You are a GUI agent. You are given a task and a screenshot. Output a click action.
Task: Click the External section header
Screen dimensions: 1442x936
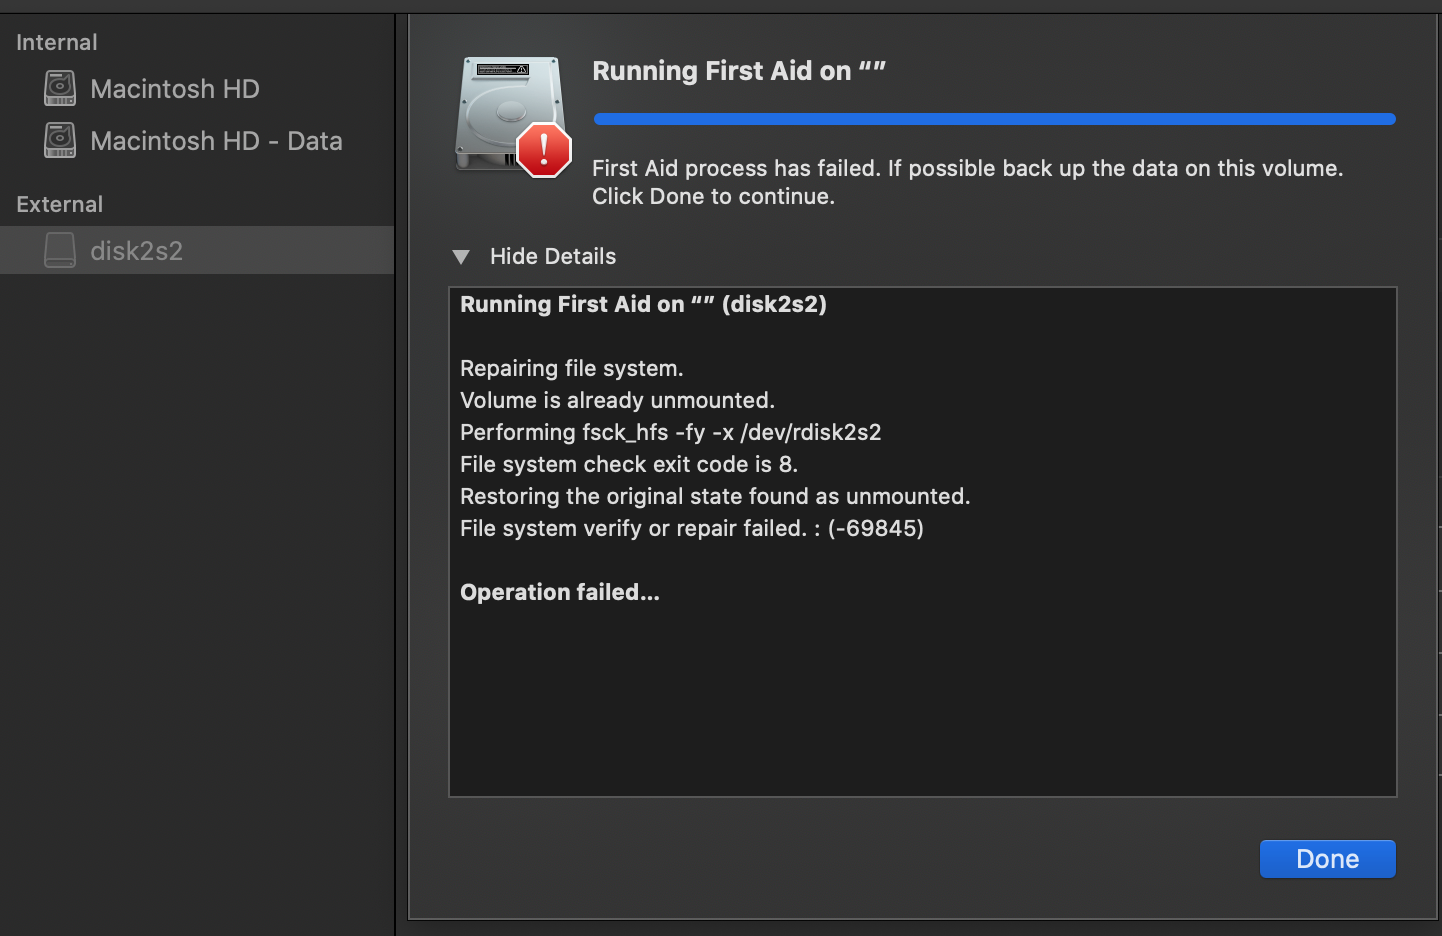click(x=60, y=204)
